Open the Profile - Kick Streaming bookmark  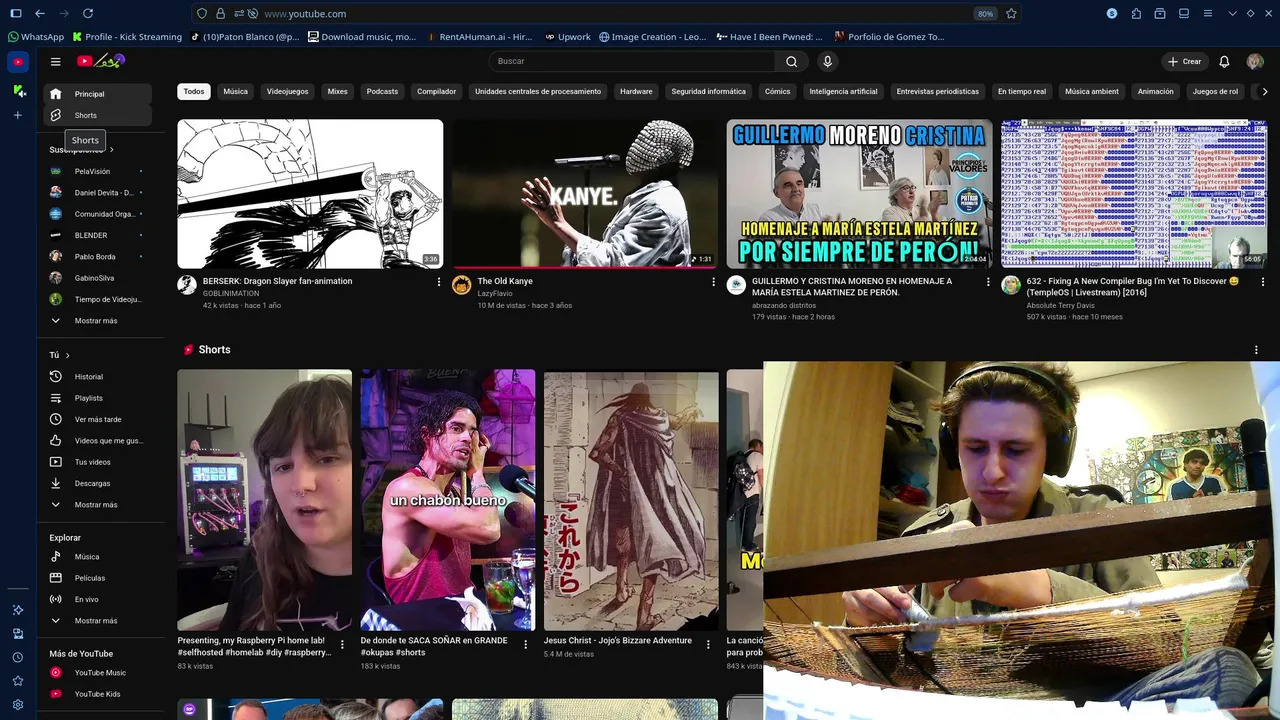pos(127,37)
